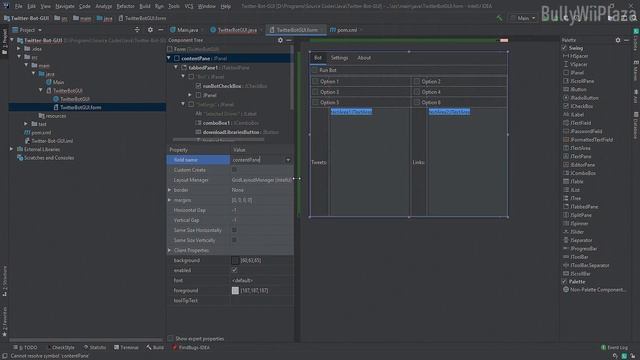Toggle the enabled property checkbox
Viewport: 640px width, 360px height.
235,270
